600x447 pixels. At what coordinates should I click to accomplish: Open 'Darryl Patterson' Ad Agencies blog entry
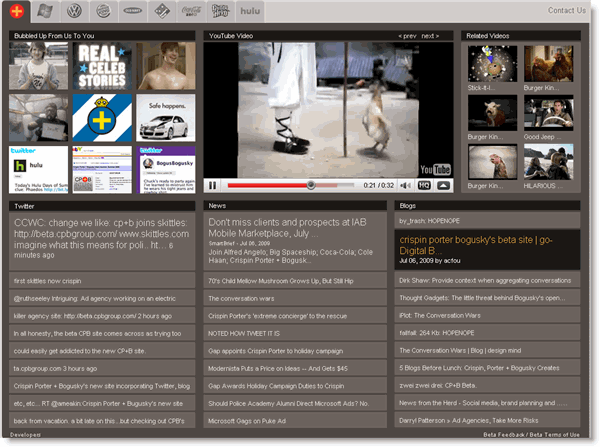[488, 420]
